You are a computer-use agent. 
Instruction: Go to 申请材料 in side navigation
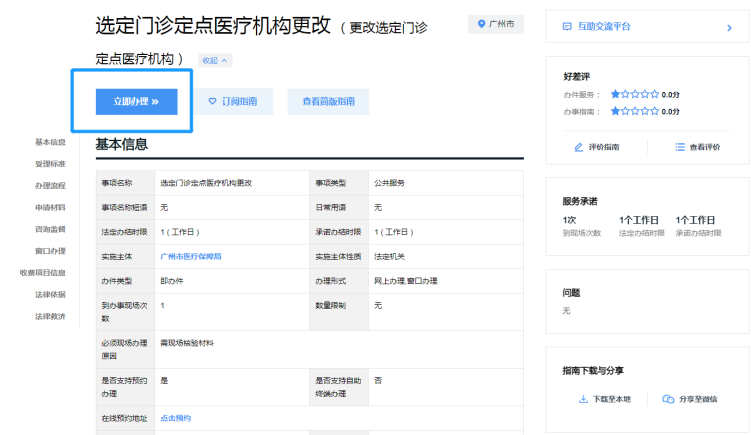pos(50,207)
